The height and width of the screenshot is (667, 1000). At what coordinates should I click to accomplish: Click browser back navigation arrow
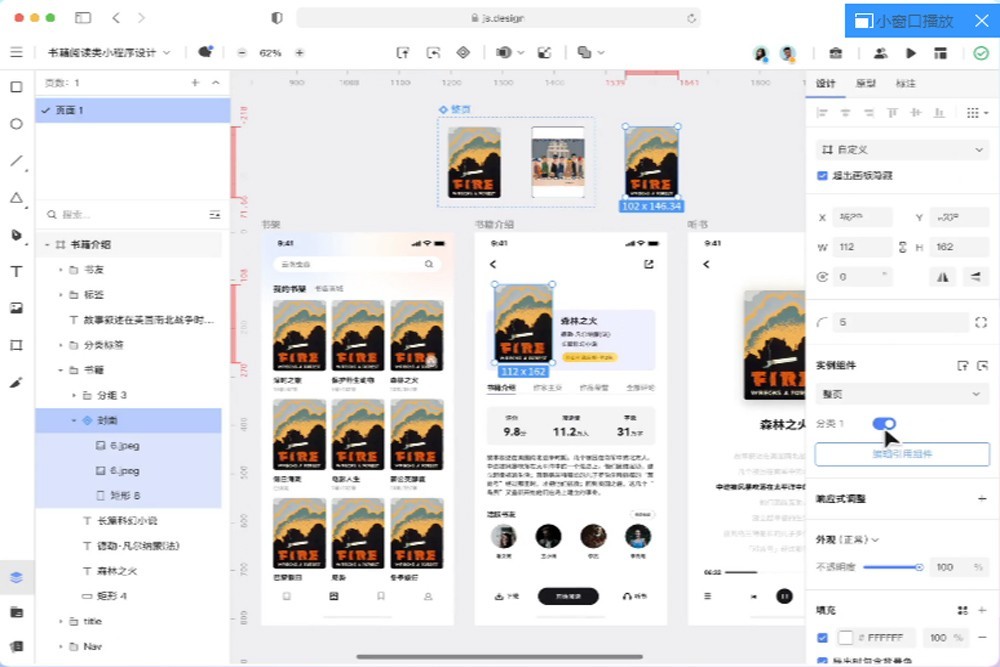pyautogui.click(x=116, y=18)
